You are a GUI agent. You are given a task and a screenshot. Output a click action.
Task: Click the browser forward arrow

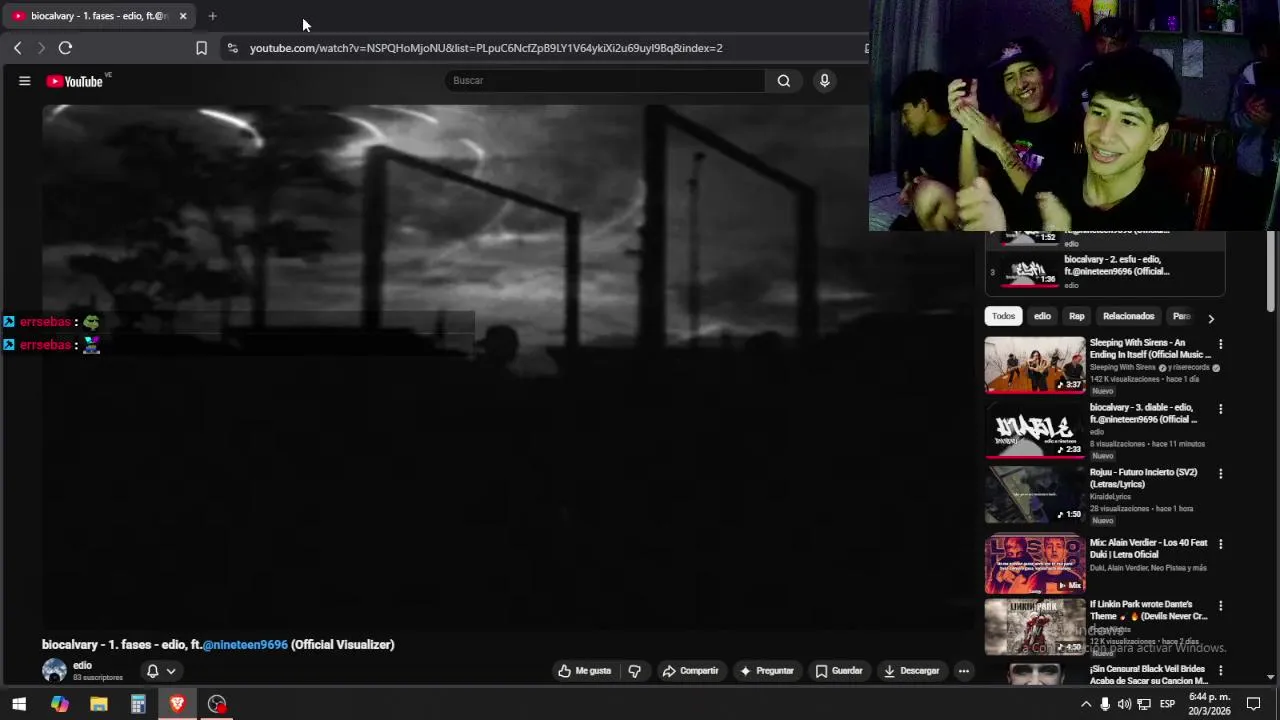(41, 48)
